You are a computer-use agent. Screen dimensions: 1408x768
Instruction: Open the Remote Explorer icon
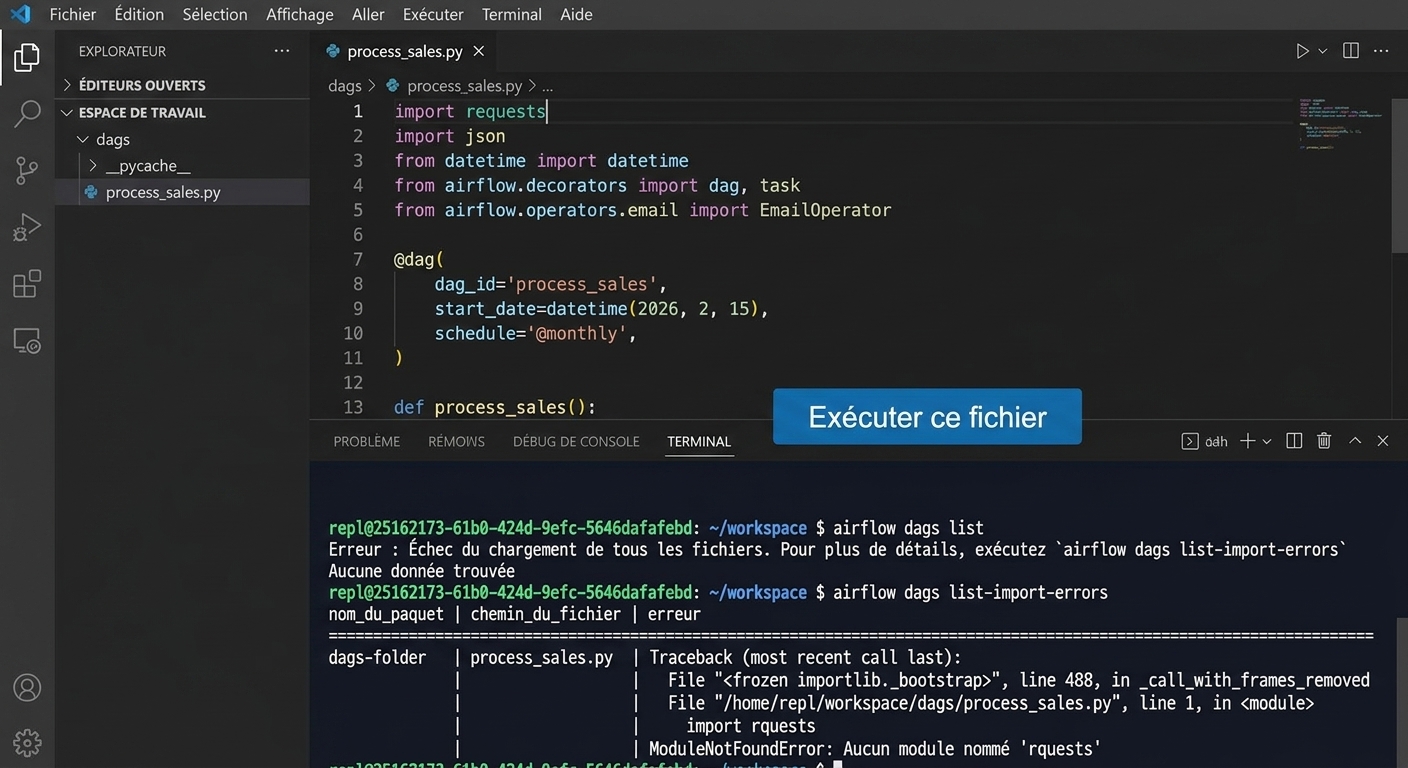click(x=27, y=341)
